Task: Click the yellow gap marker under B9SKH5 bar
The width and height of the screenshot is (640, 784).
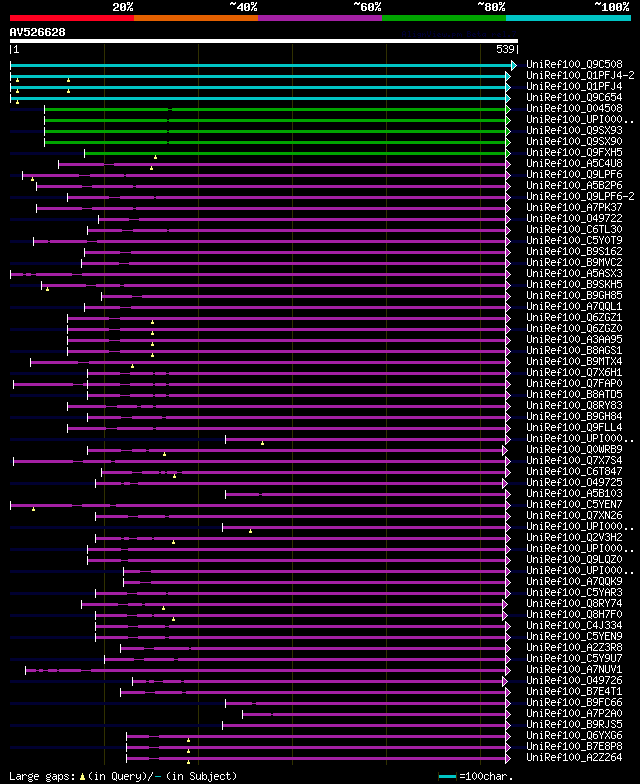Action: click(48, 289)
